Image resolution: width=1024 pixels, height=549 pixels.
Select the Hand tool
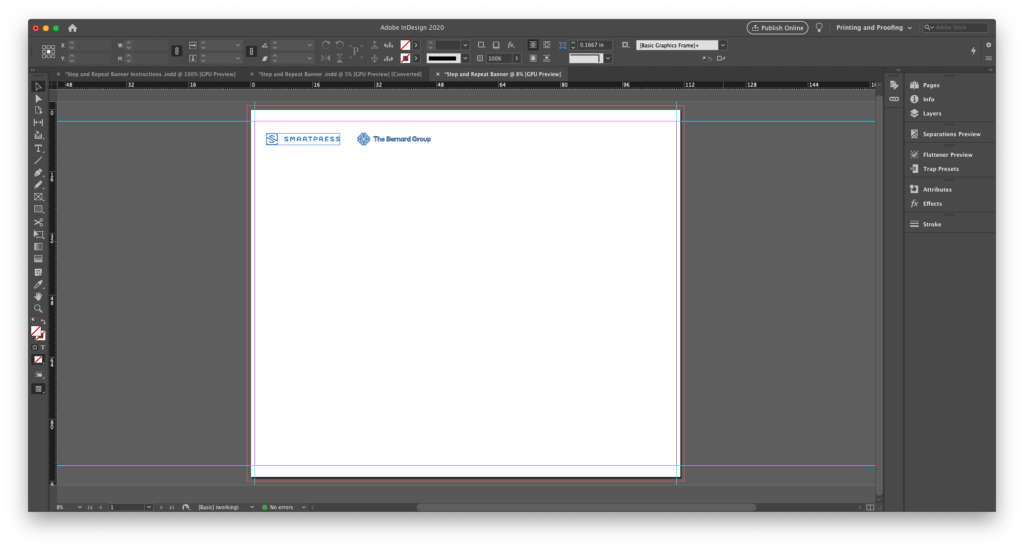[x=38, y=296]
